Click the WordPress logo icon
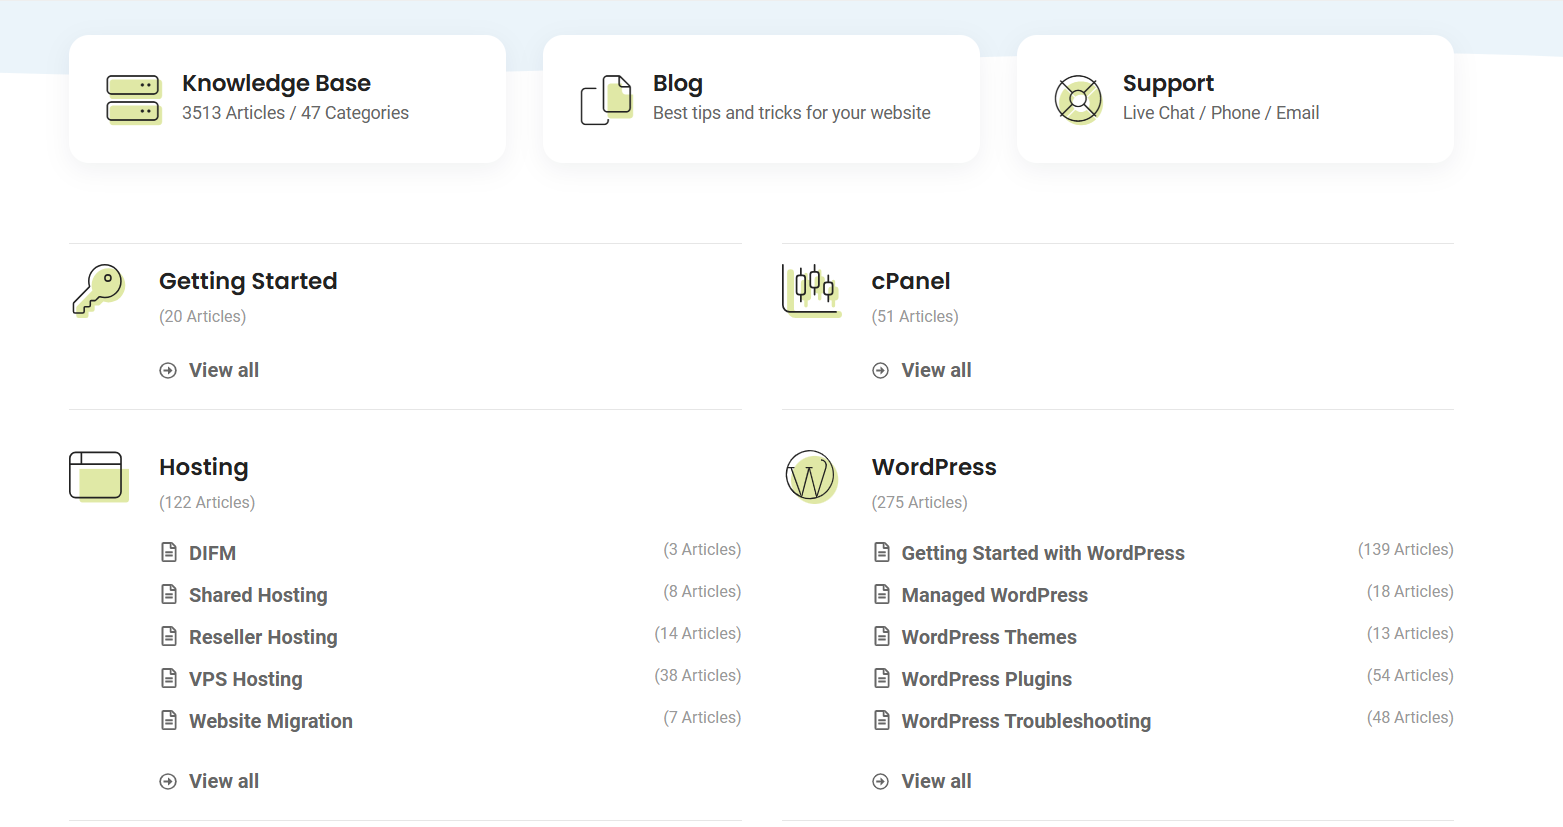This screenshot has height=827, width=1563. point(811,476)
